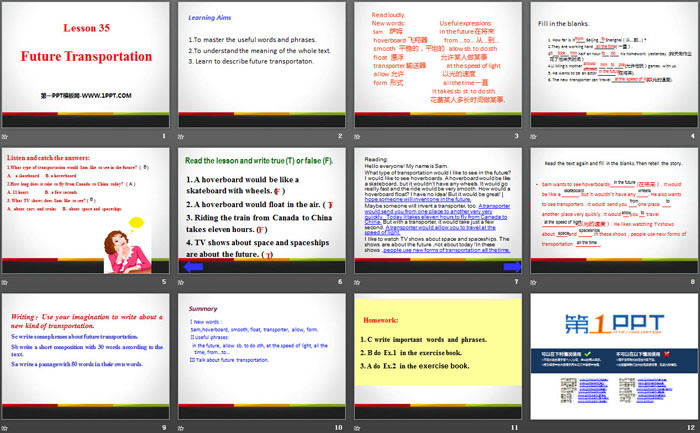Click the www.1ppt.com text on slide 1
Viewport: 700px width, 433px height.
pyautogui.click(x=85, y=93)
